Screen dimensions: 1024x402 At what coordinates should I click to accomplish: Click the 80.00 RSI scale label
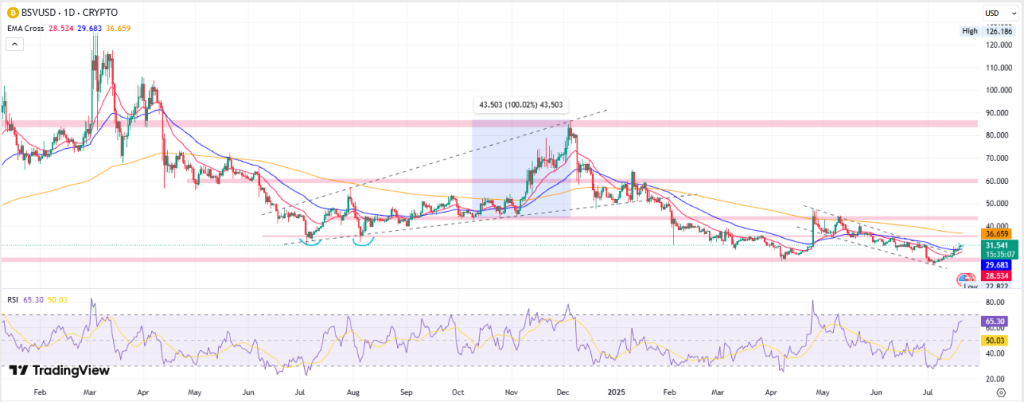point(995,302)
